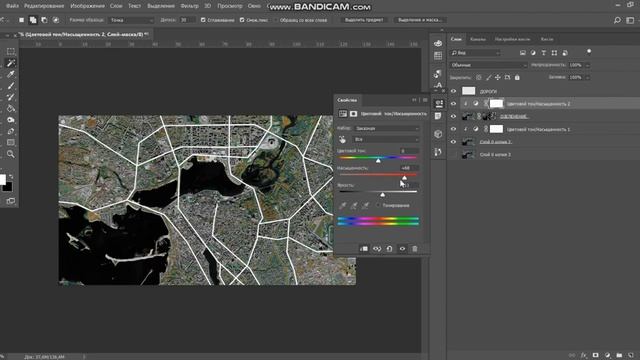Viewport: 640px width, 360px height.
Task: View previous state icon in Properties
Action: tap(377, 249)
